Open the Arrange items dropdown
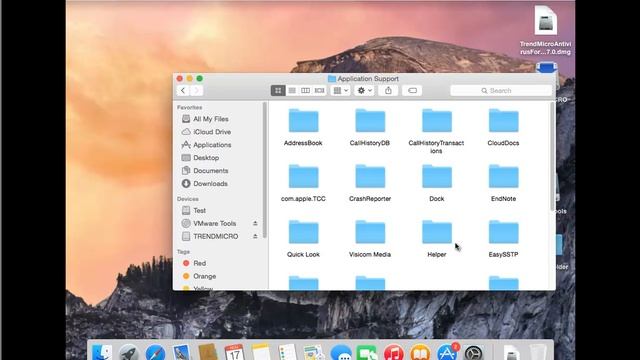This screenshot has width=640, height=360. [x=340, y=91]
